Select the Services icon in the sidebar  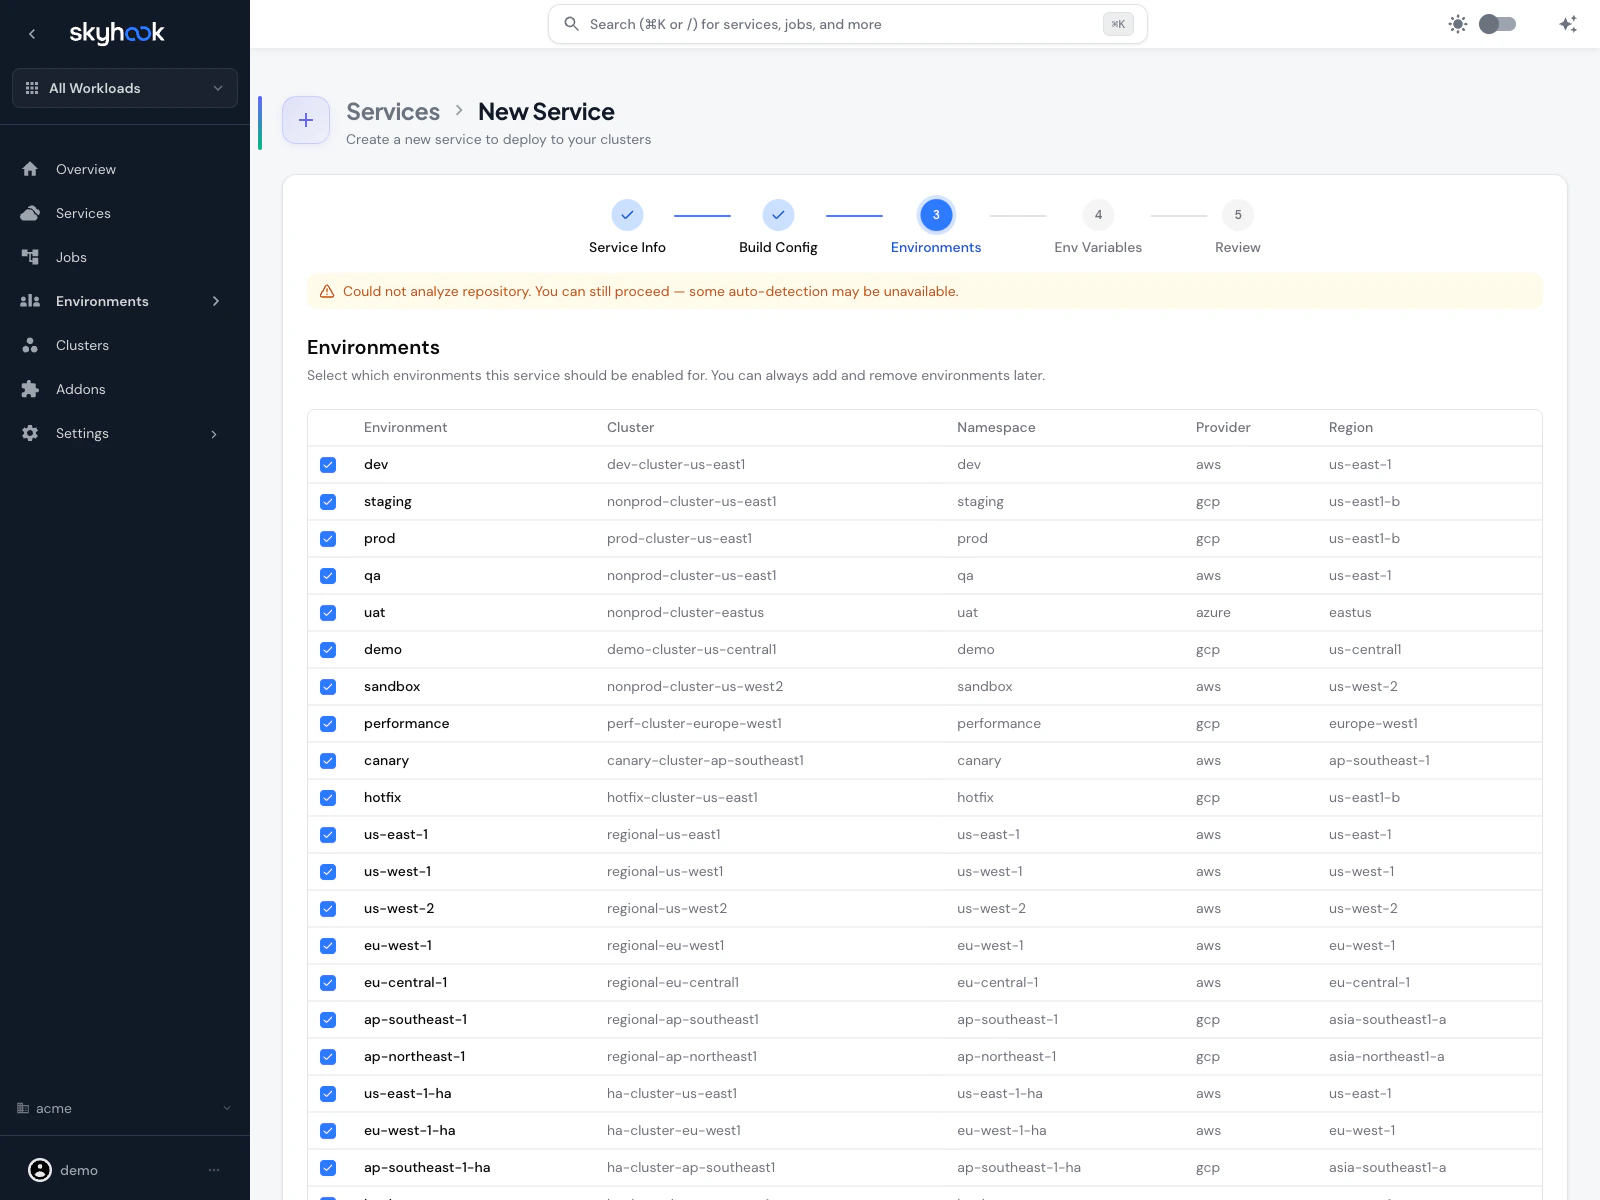(x=30, y=213)
